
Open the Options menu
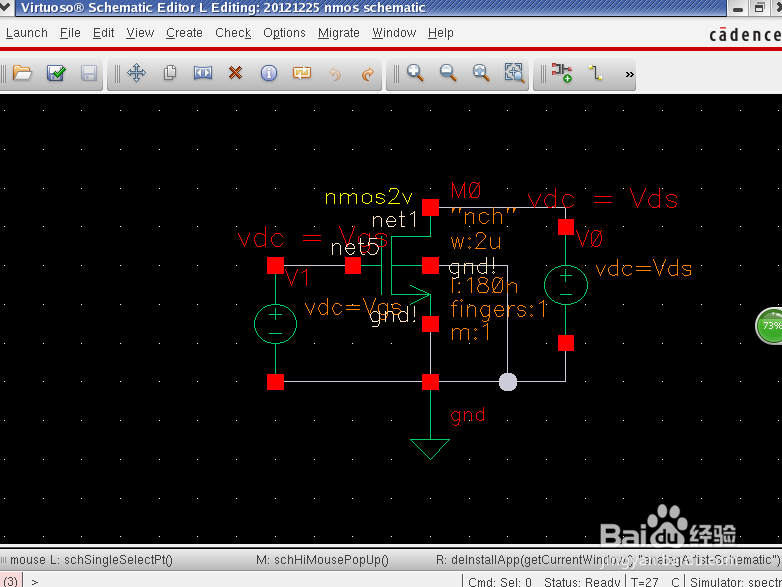point(284,33)
